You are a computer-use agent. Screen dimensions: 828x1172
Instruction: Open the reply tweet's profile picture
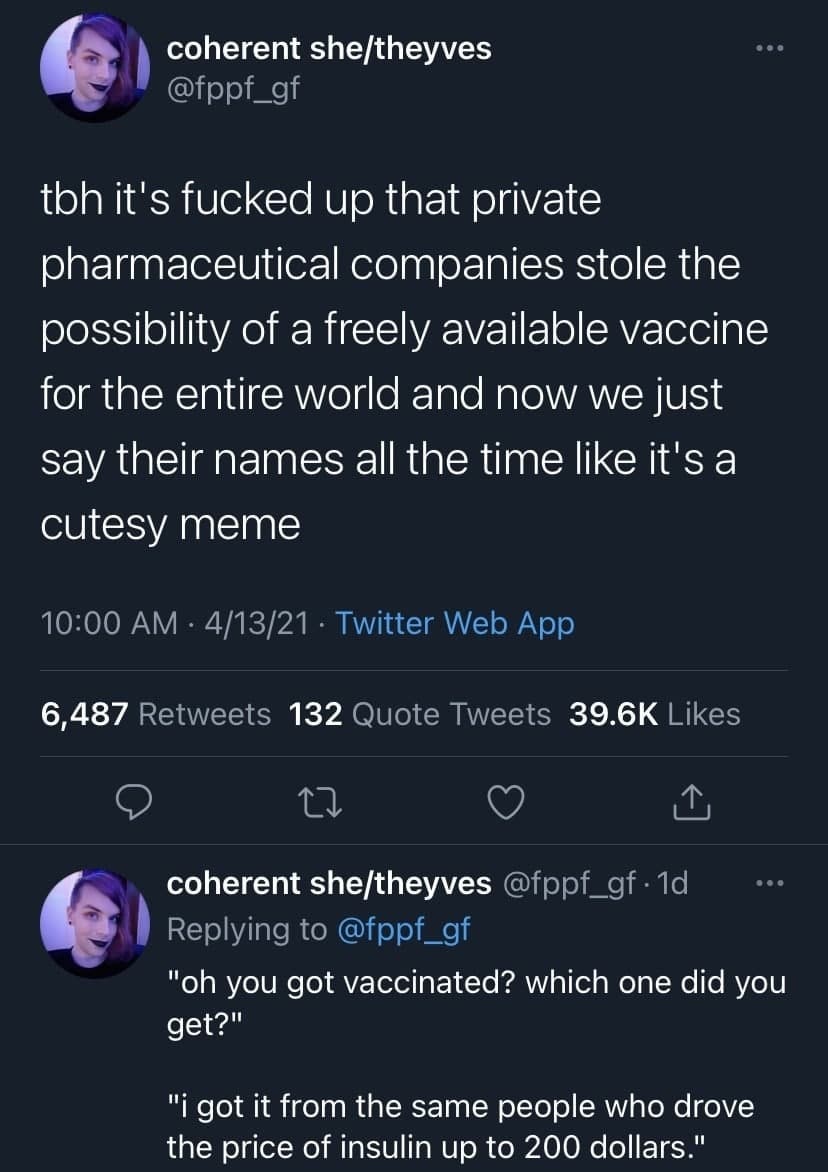click(95, 921)
